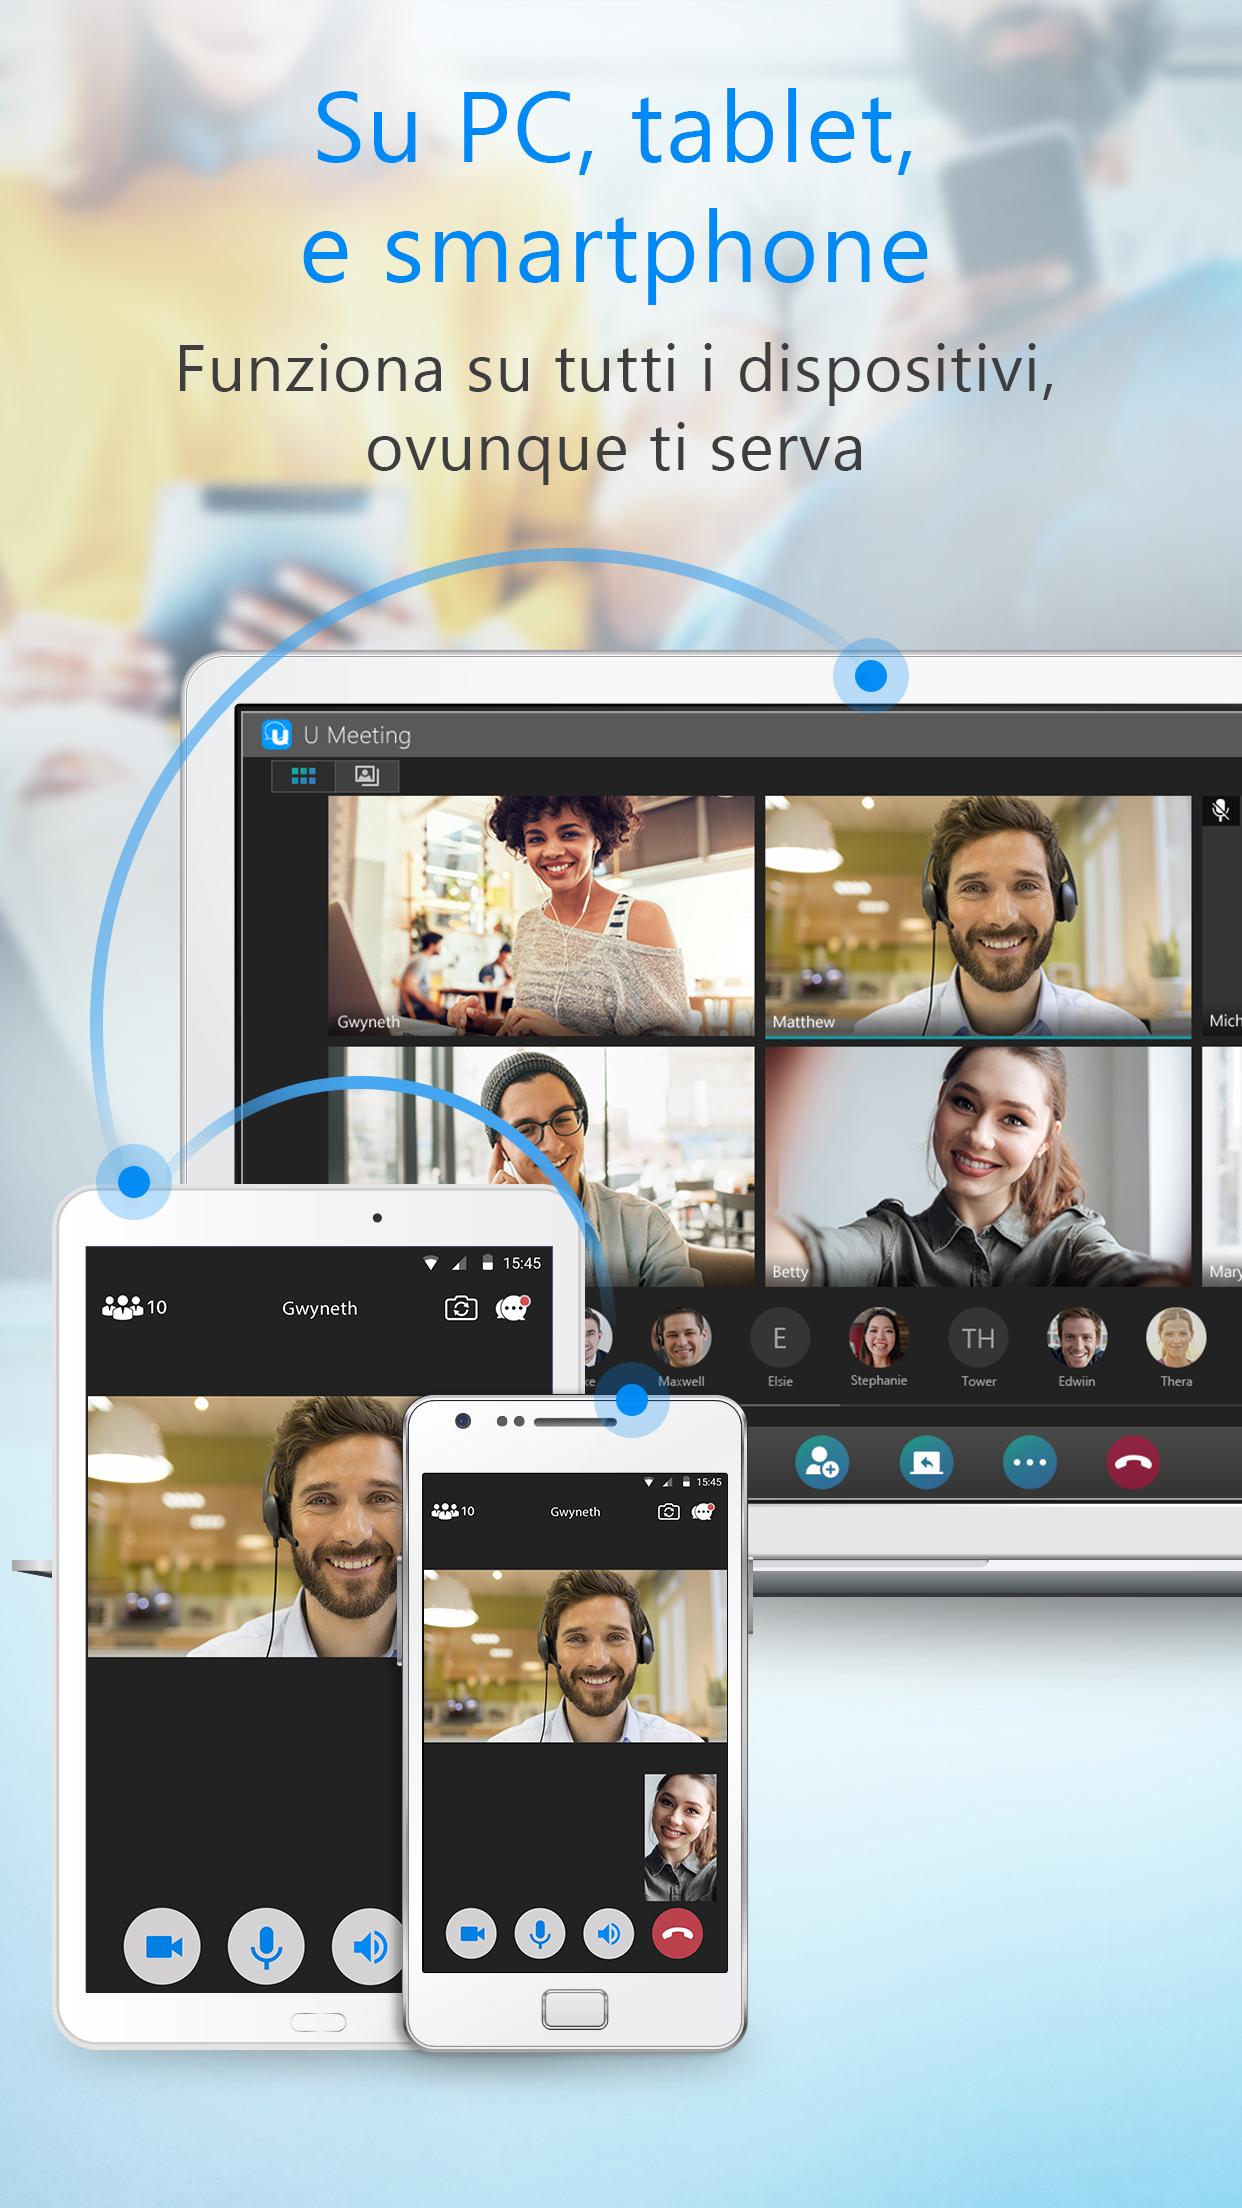The width and height of the screenshot is (1242, 2208).
Task: Tap the main video on the phone
Action: click(575, 1656)
